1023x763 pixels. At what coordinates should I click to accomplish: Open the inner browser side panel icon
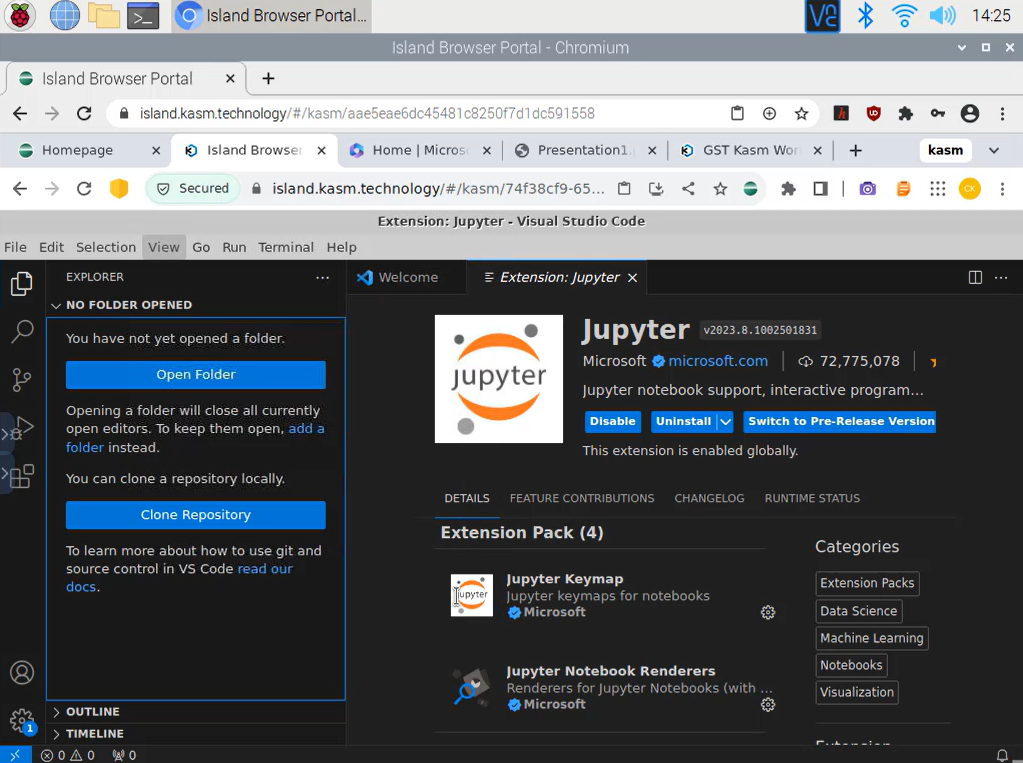click(821, 189)
